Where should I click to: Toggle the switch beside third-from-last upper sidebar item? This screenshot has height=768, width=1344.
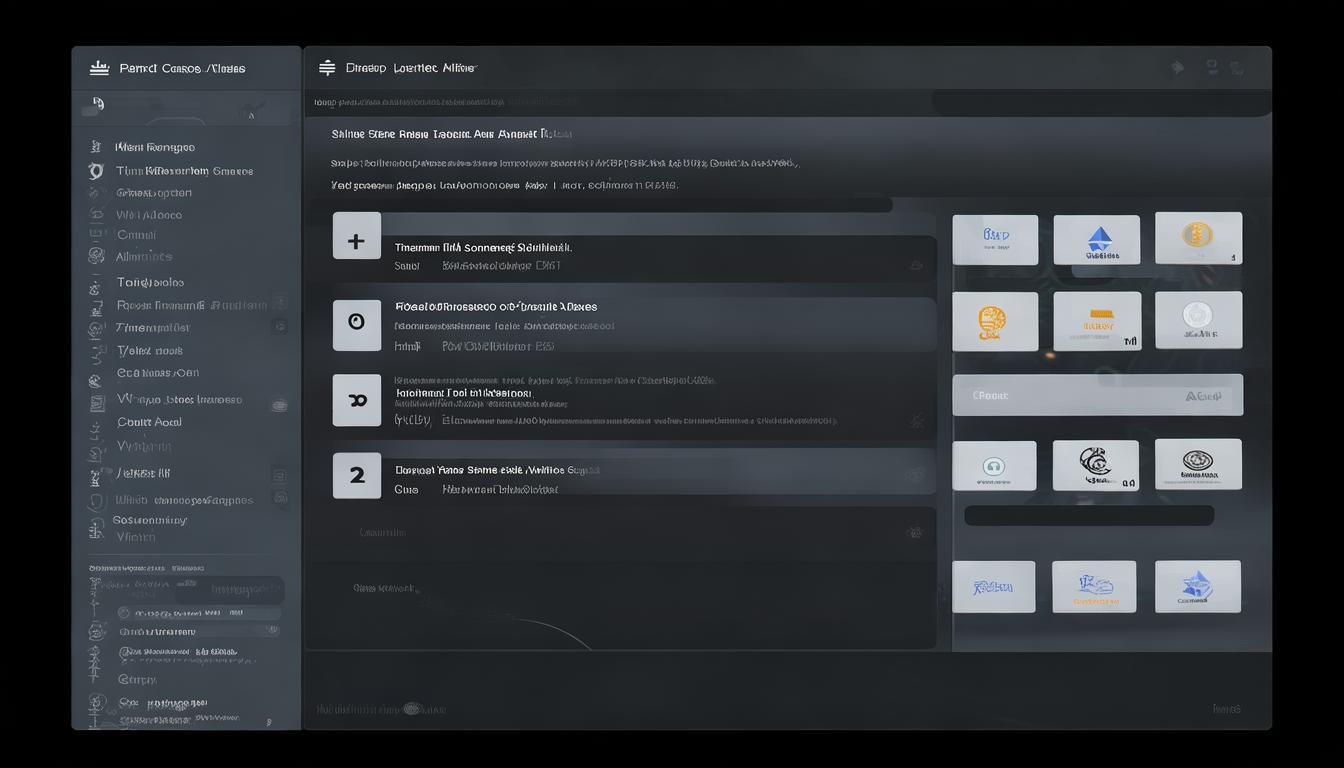(280, 476)
